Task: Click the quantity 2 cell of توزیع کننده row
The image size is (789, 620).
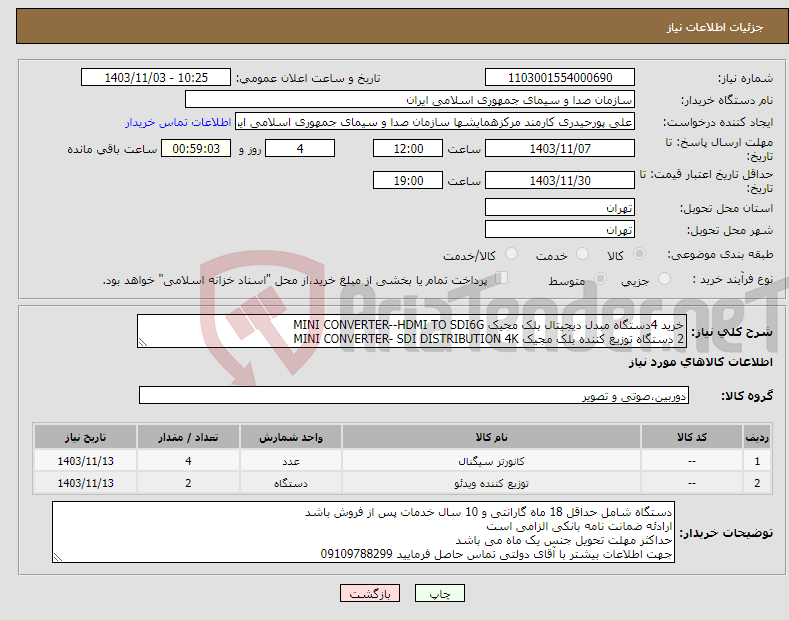Action: [x=188, y=483]
